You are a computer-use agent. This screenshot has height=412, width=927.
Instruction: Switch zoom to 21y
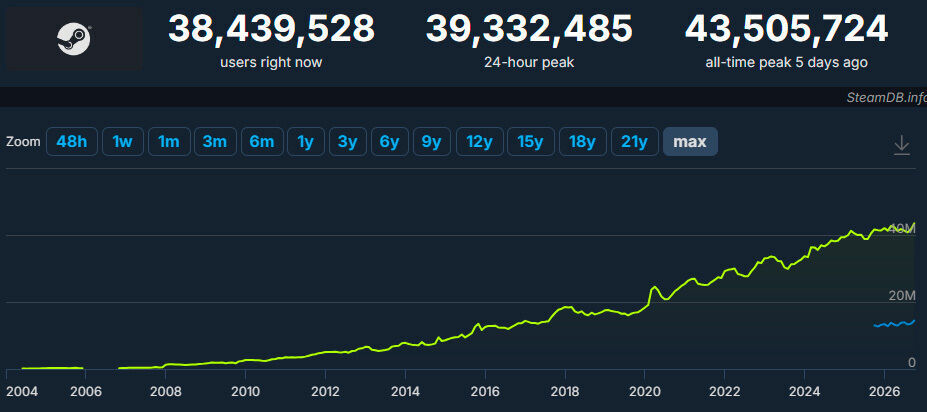point(634,142)
